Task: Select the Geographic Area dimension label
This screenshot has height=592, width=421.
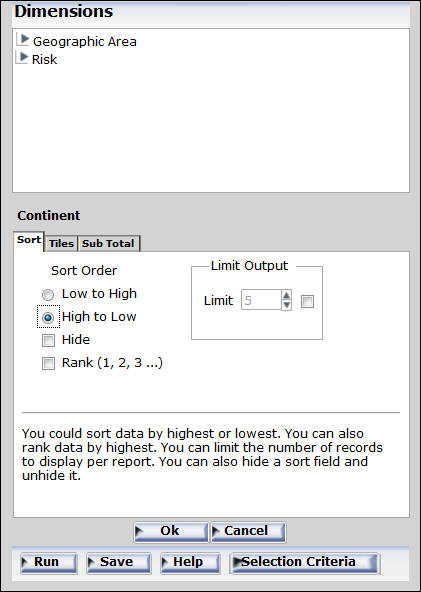Action: (85, 42)
